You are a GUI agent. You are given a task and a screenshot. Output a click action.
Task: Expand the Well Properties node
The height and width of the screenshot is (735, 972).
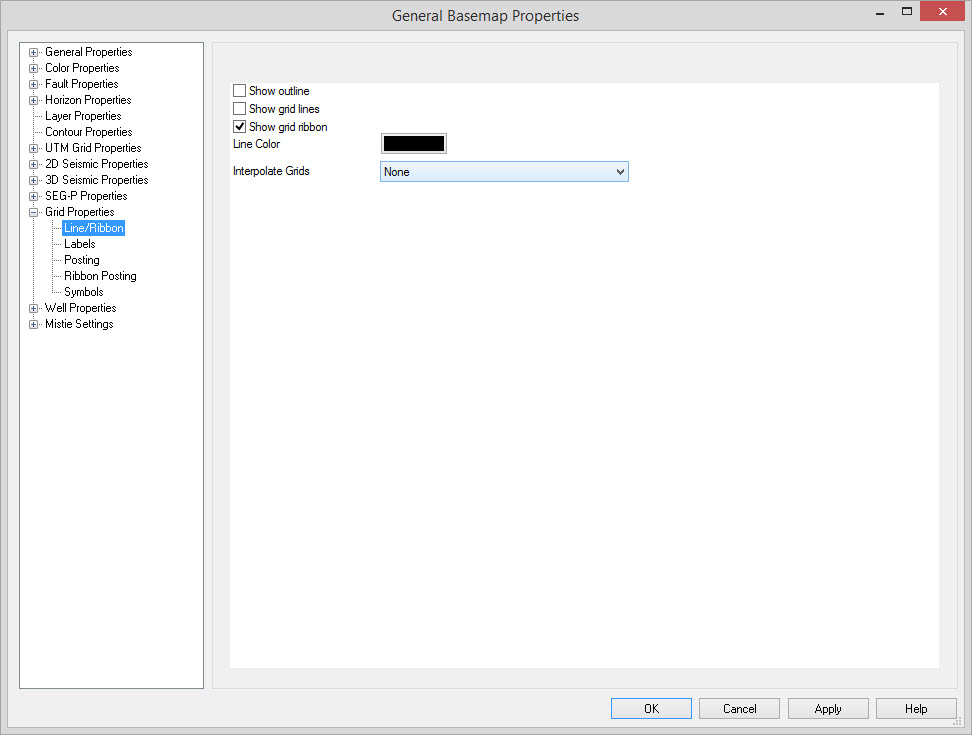pyautogui.click(x=34, y=308)
